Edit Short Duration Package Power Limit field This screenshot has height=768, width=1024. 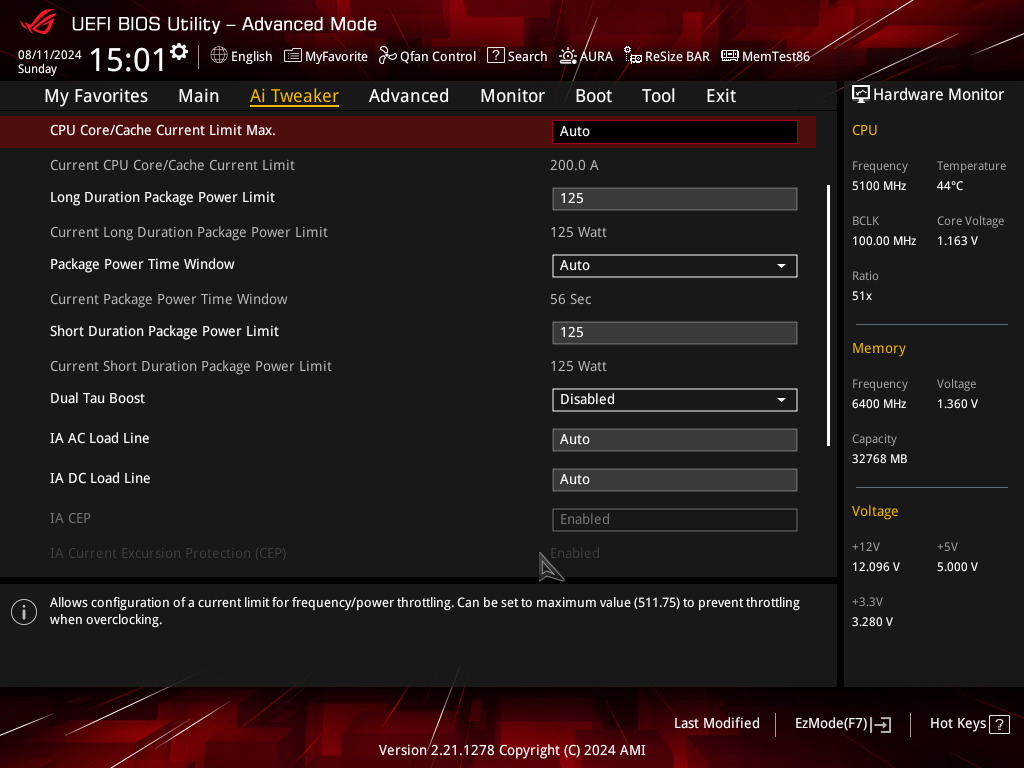675,332
